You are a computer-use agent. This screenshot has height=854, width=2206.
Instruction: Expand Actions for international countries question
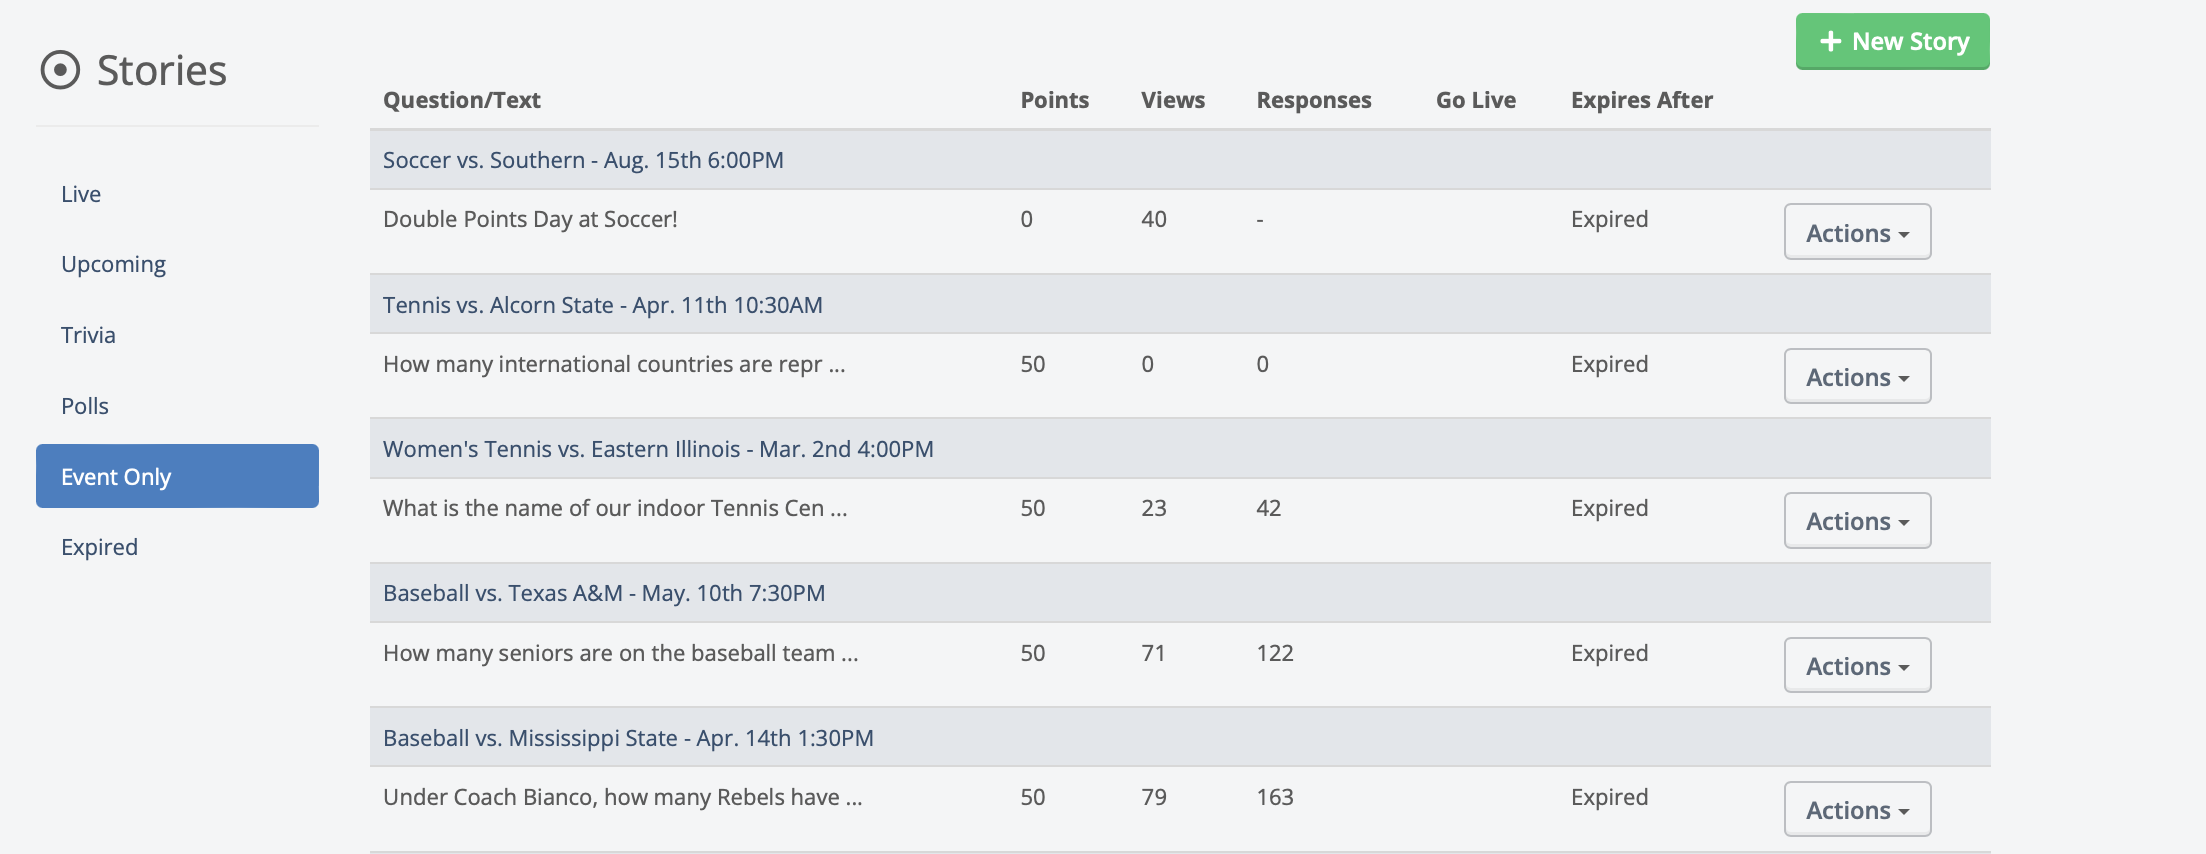point(1857,376)
